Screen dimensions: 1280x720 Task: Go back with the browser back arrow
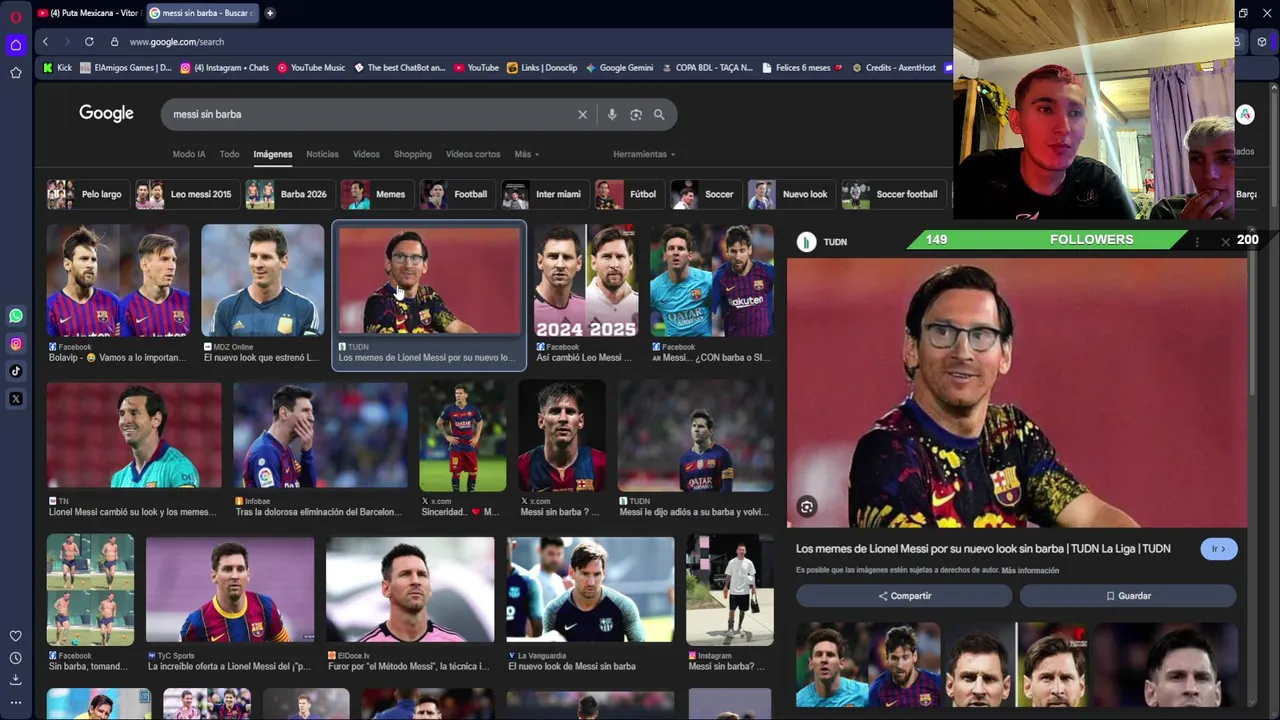point(45,42)
